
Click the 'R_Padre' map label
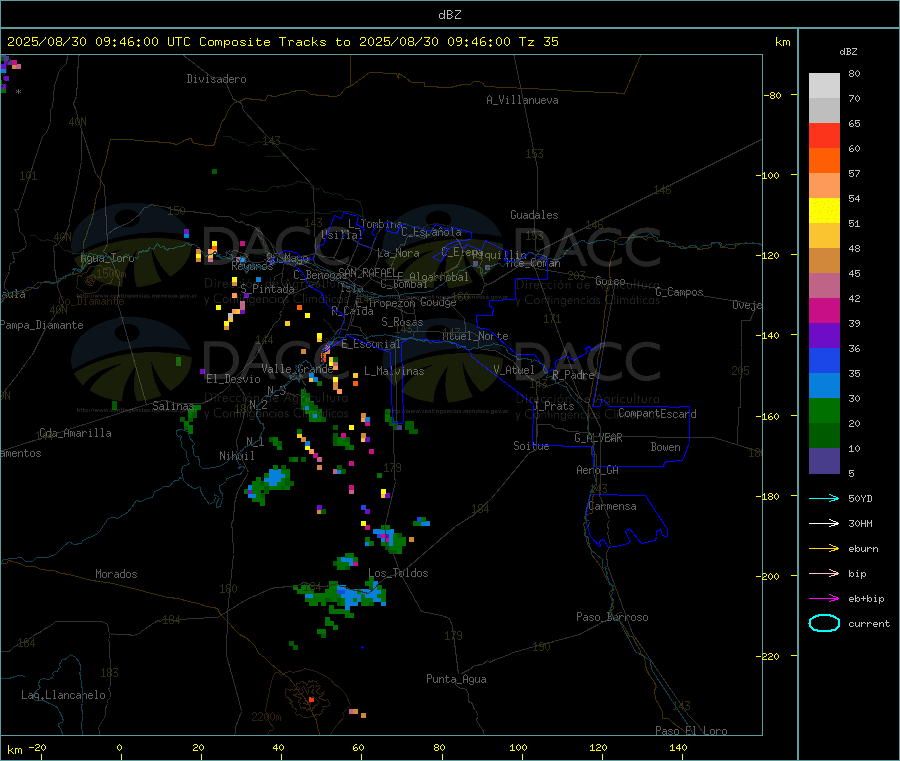[573, 375]
